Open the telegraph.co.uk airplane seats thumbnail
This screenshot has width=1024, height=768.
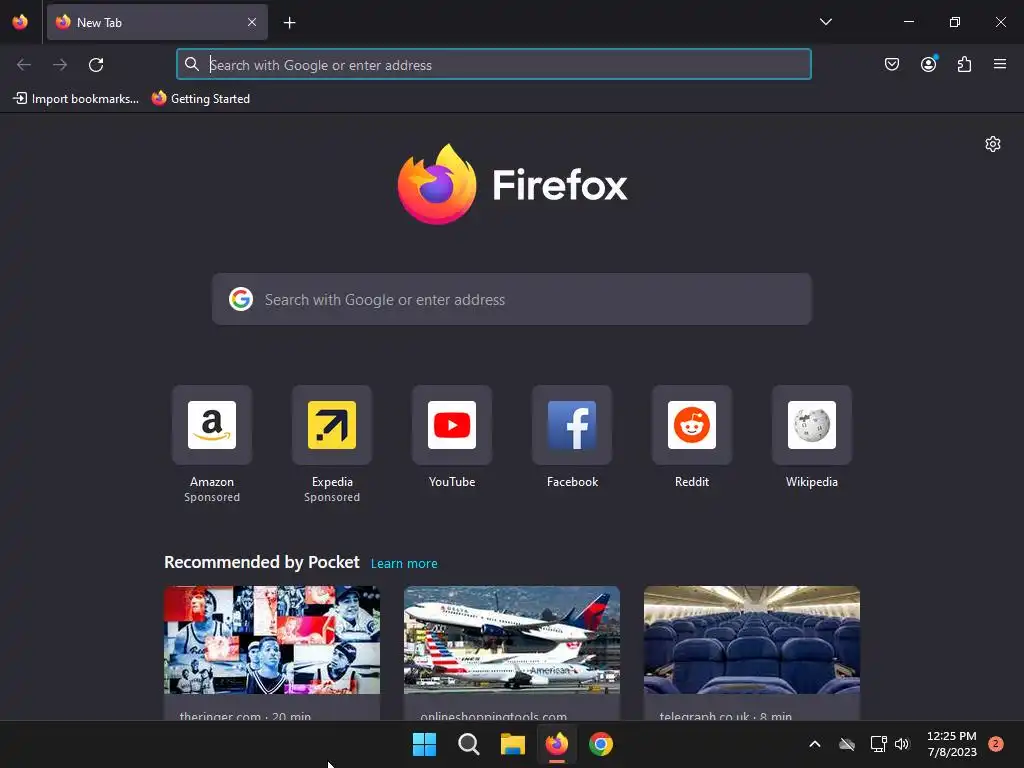pos(752,639)
